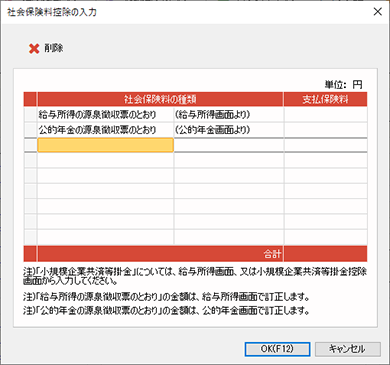Click the row selector beside 公的年金の源泉徴収票のとおり
Screen dimensions: 390x365
(x=30, y=130)
